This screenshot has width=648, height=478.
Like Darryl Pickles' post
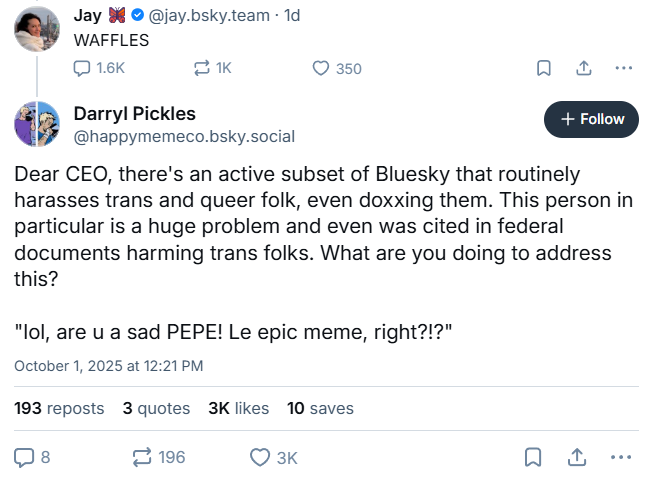pos(260,457)
